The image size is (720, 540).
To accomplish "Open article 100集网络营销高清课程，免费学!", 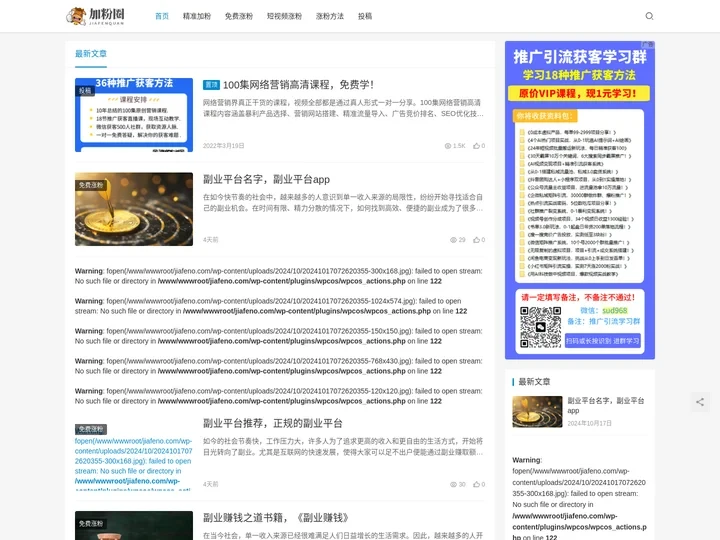I will click(298, 85).
